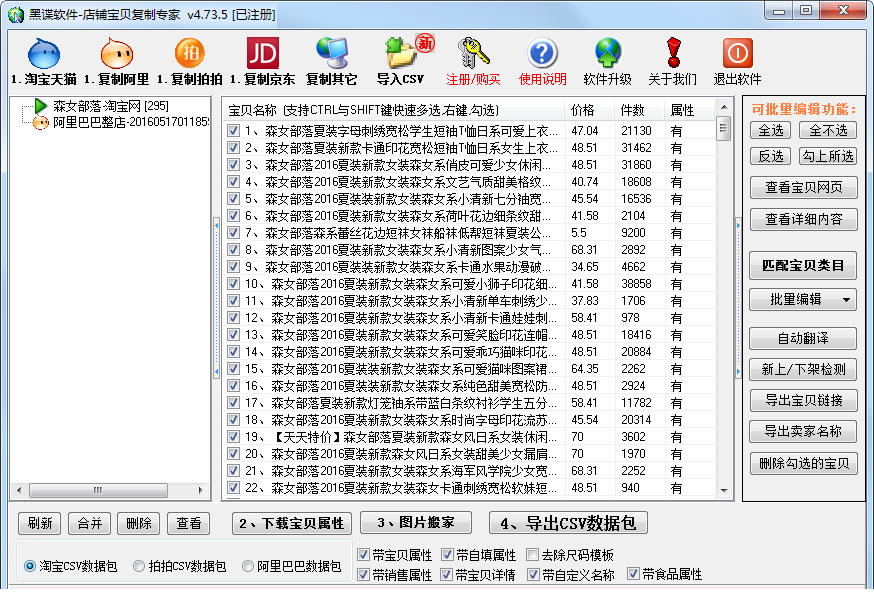The image size is (874, 612).
Task: Uncheck row 7 蕾丝花边短袜 checkbox
Action: [x=234, y=232]
